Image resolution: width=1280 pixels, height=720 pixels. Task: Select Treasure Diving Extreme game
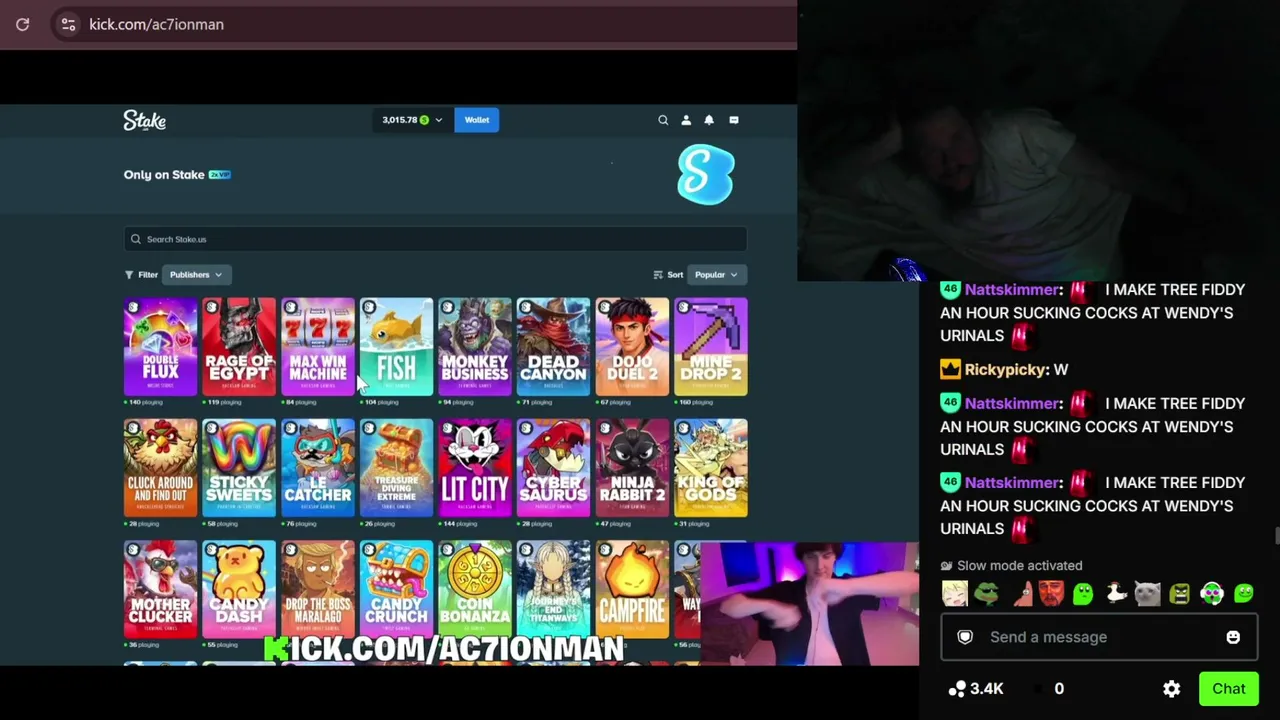click(x=396, y=468)
